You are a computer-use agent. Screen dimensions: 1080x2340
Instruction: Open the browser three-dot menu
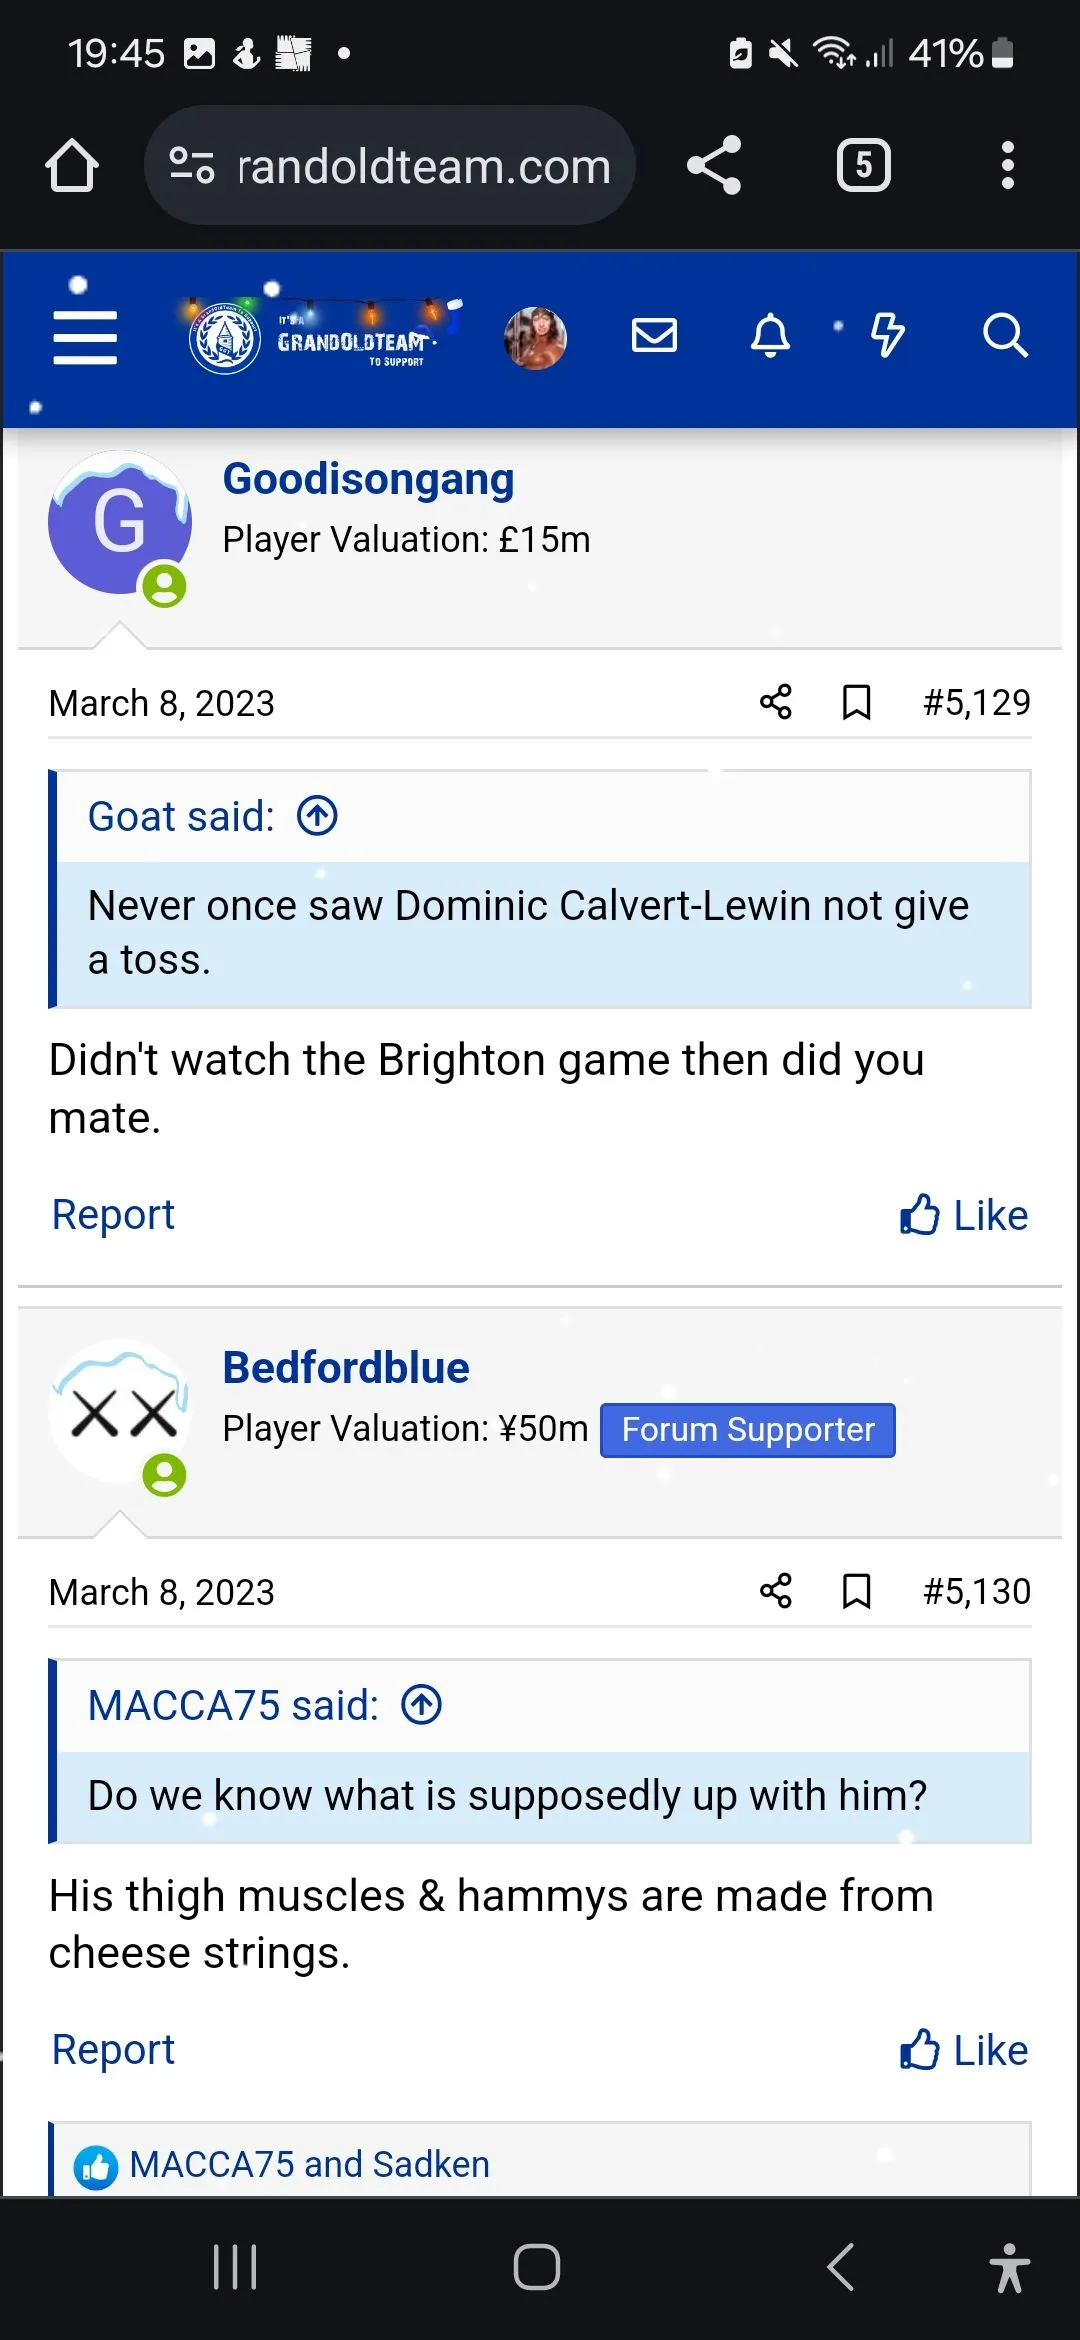pos(1007,166)
